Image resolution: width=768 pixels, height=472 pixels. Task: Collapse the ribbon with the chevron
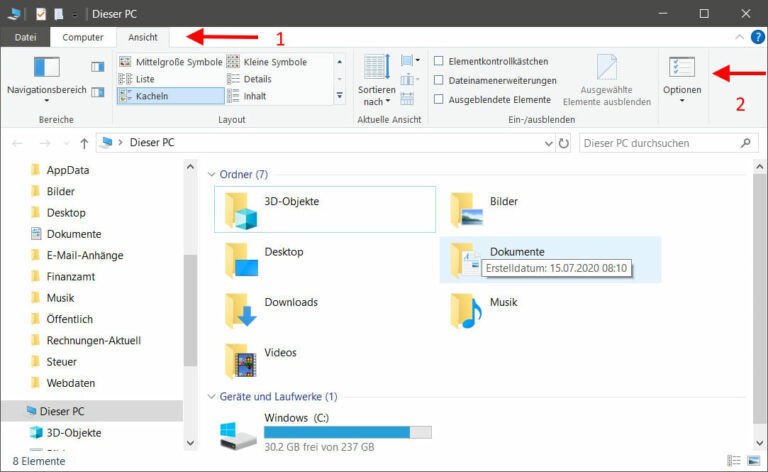(740, 37)
